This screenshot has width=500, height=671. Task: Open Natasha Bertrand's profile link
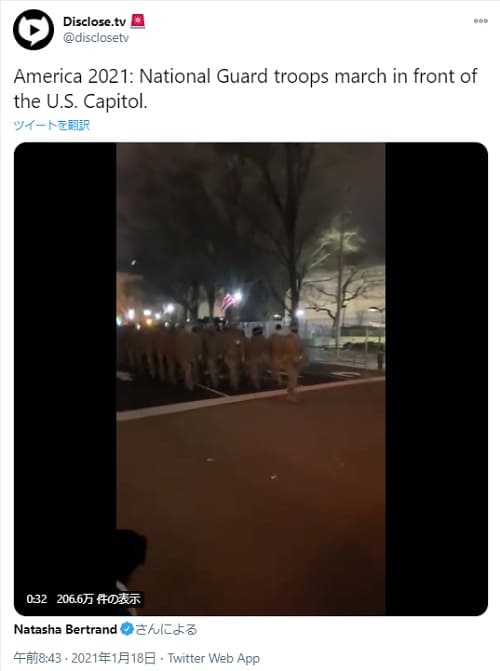(x=65, y=629)
